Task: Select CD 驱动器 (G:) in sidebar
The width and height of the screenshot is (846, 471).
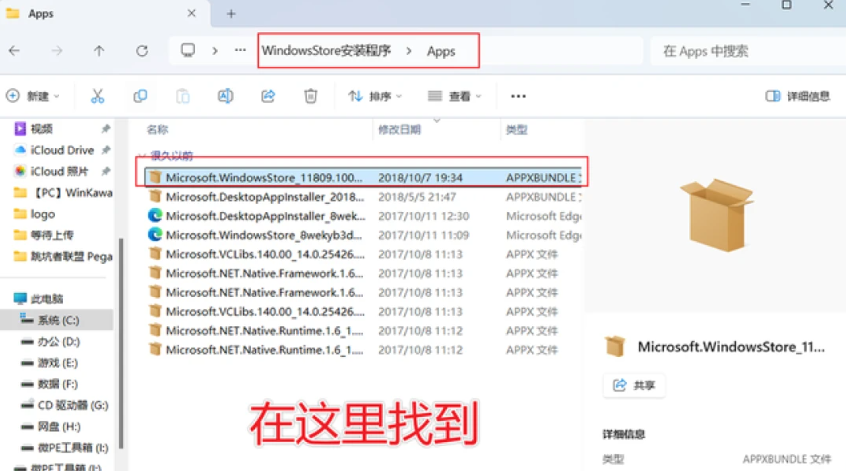Action: (x=64, y=405)
